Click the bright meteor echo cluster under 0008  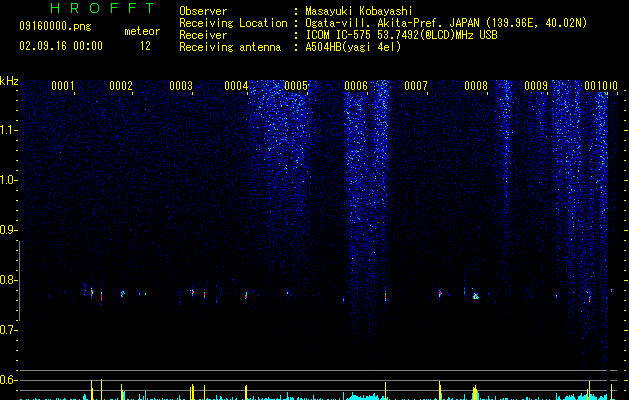click(x=475, y=296)
